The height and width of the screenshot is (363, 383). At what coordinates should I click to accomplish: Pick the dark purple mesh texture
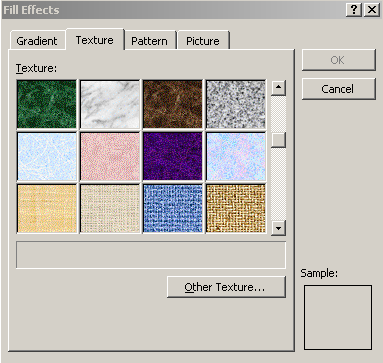173,156
